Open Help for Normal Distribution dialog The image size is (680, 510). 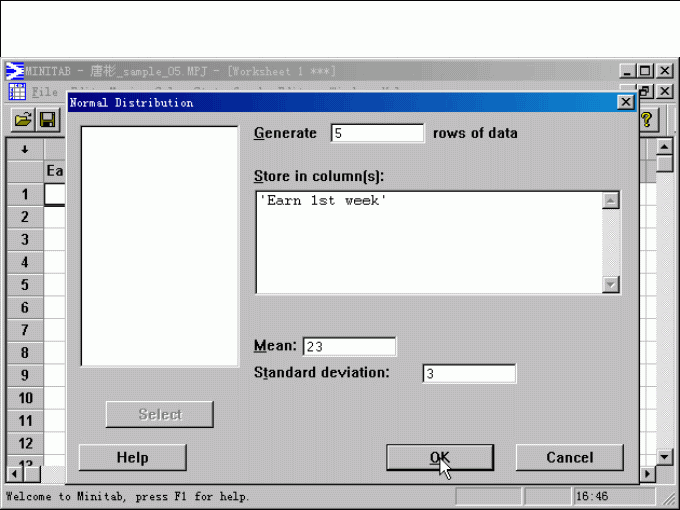(x=132, y=457)
